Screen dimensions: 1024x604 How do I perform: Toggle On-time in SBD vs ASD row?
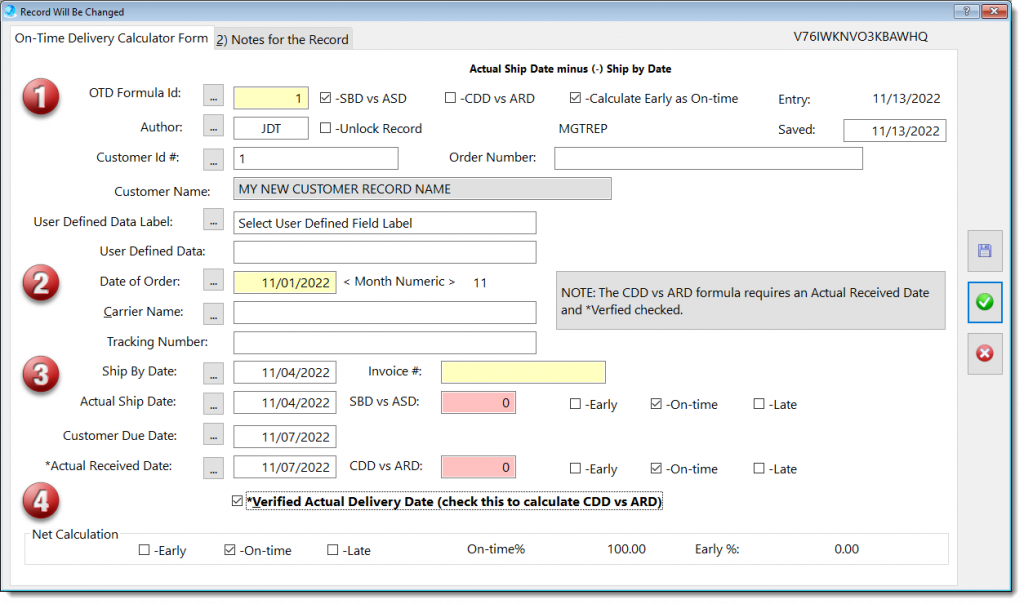[656, 404]
